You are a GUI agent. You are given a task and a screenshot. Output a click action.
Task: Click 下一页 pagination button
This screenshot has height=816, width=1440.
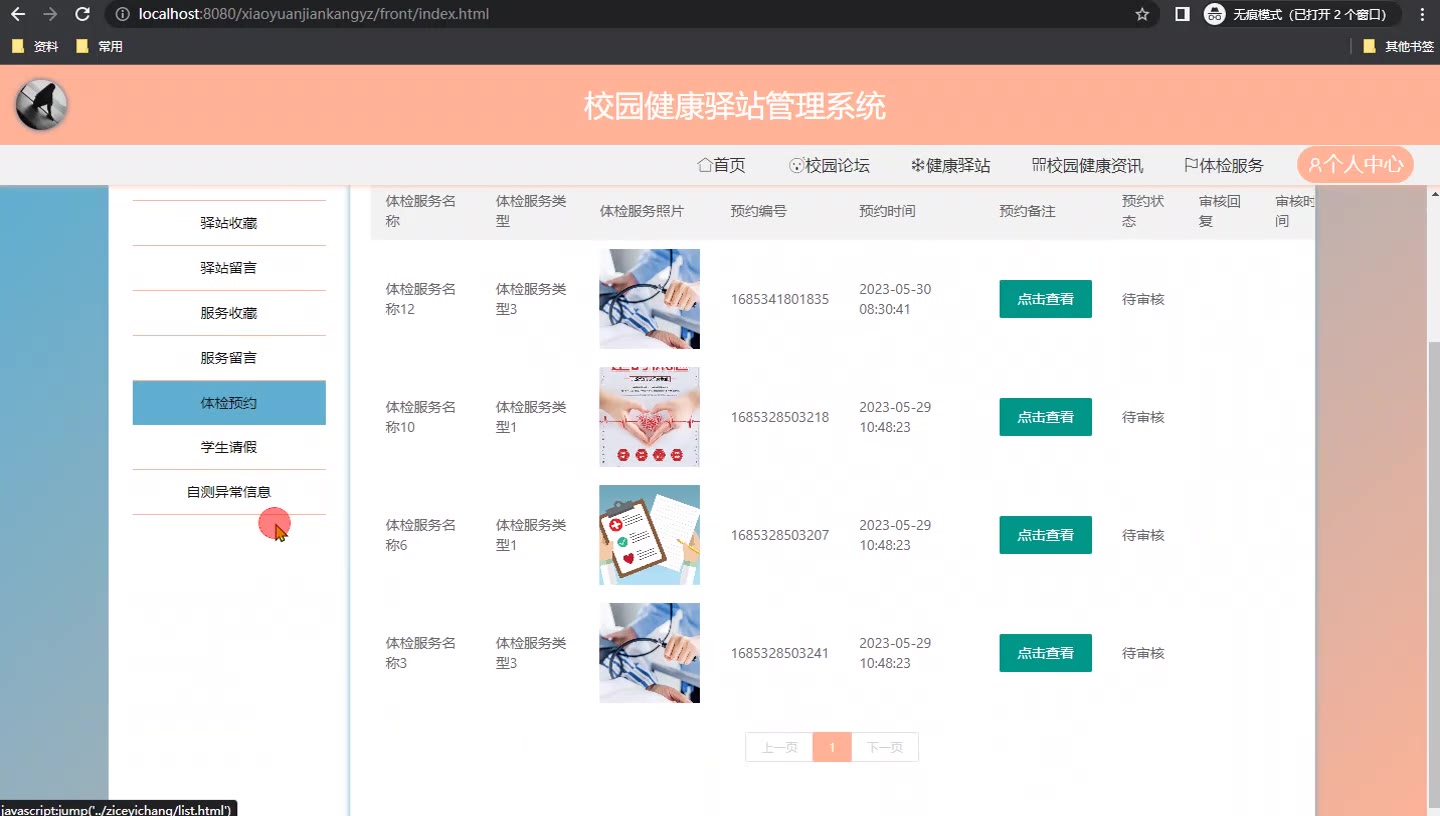pos(884,747)
